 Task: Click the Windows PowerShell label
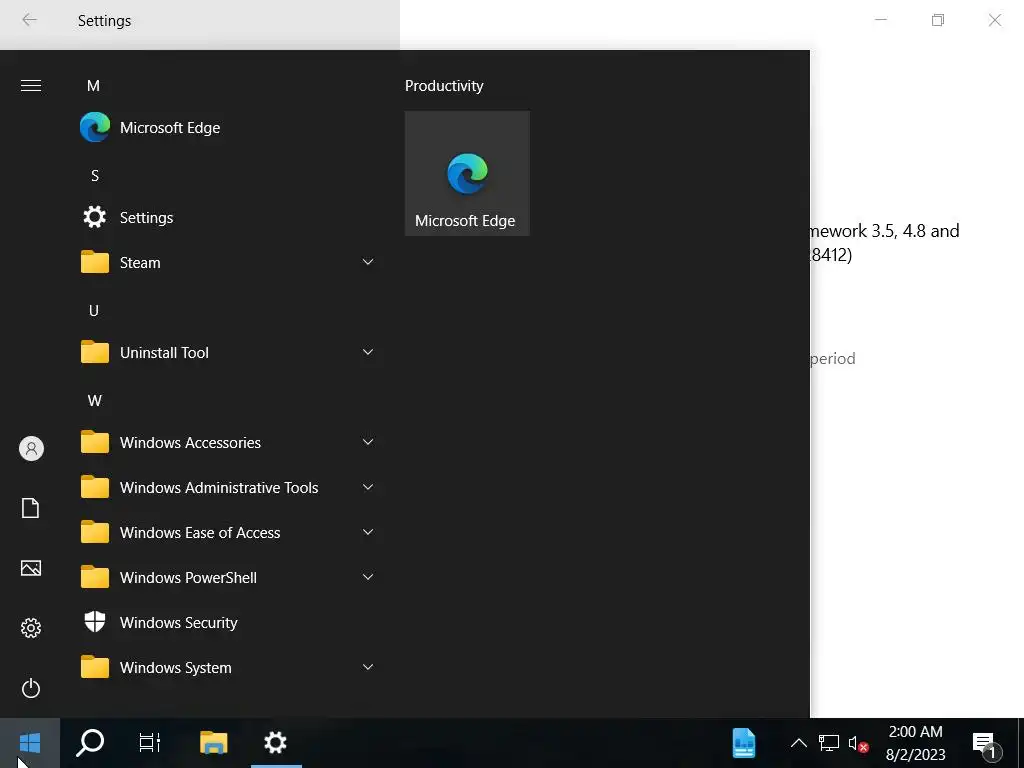(x=188, y=578)
